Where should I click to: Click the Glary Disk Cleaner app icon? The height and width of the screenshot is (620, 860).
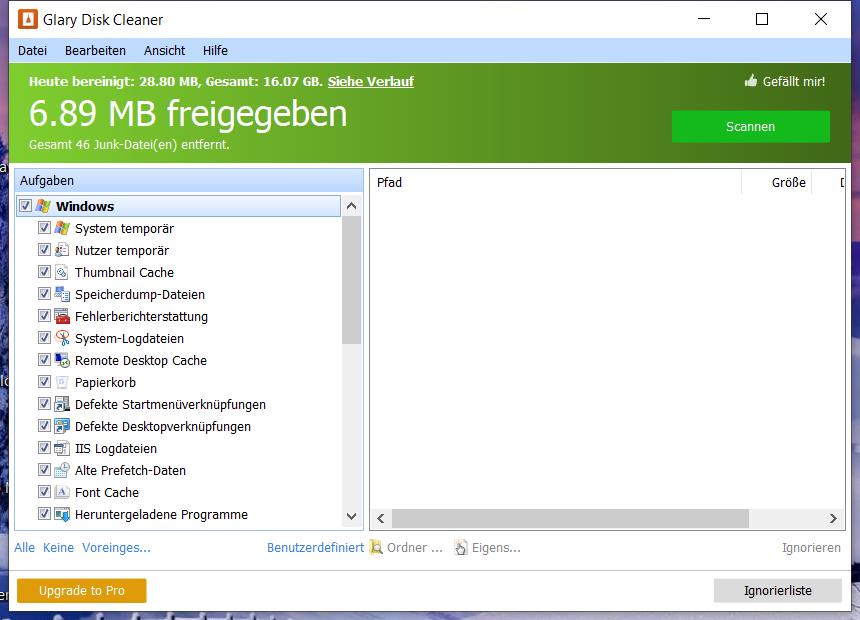click(x=27, y=19)
